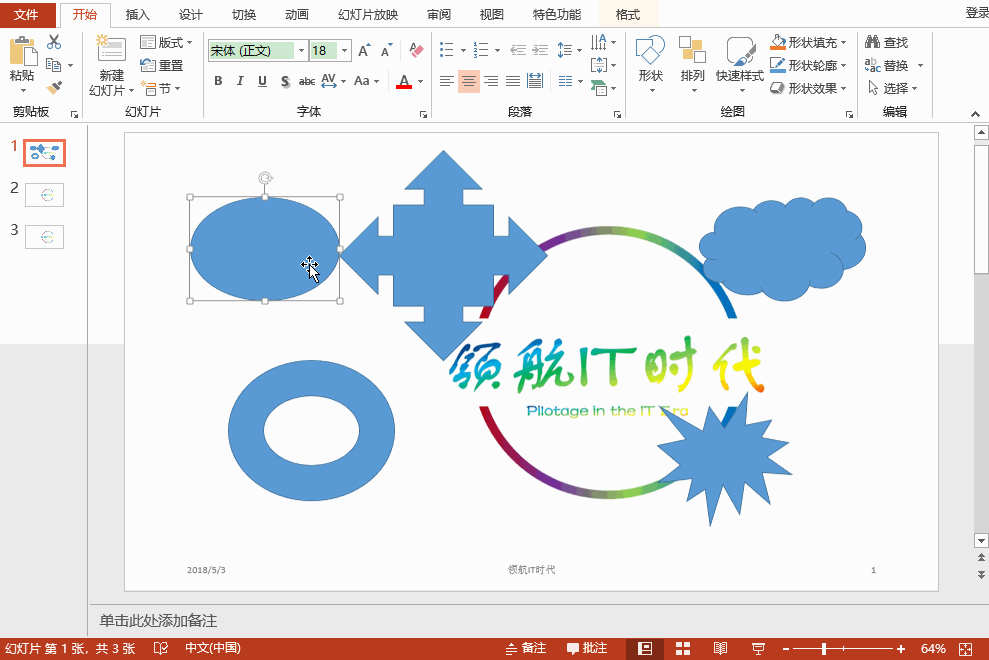Image resolution: width=989 pixels, height=660 pixels.
Task: Align text right
Action: point(491,81)
